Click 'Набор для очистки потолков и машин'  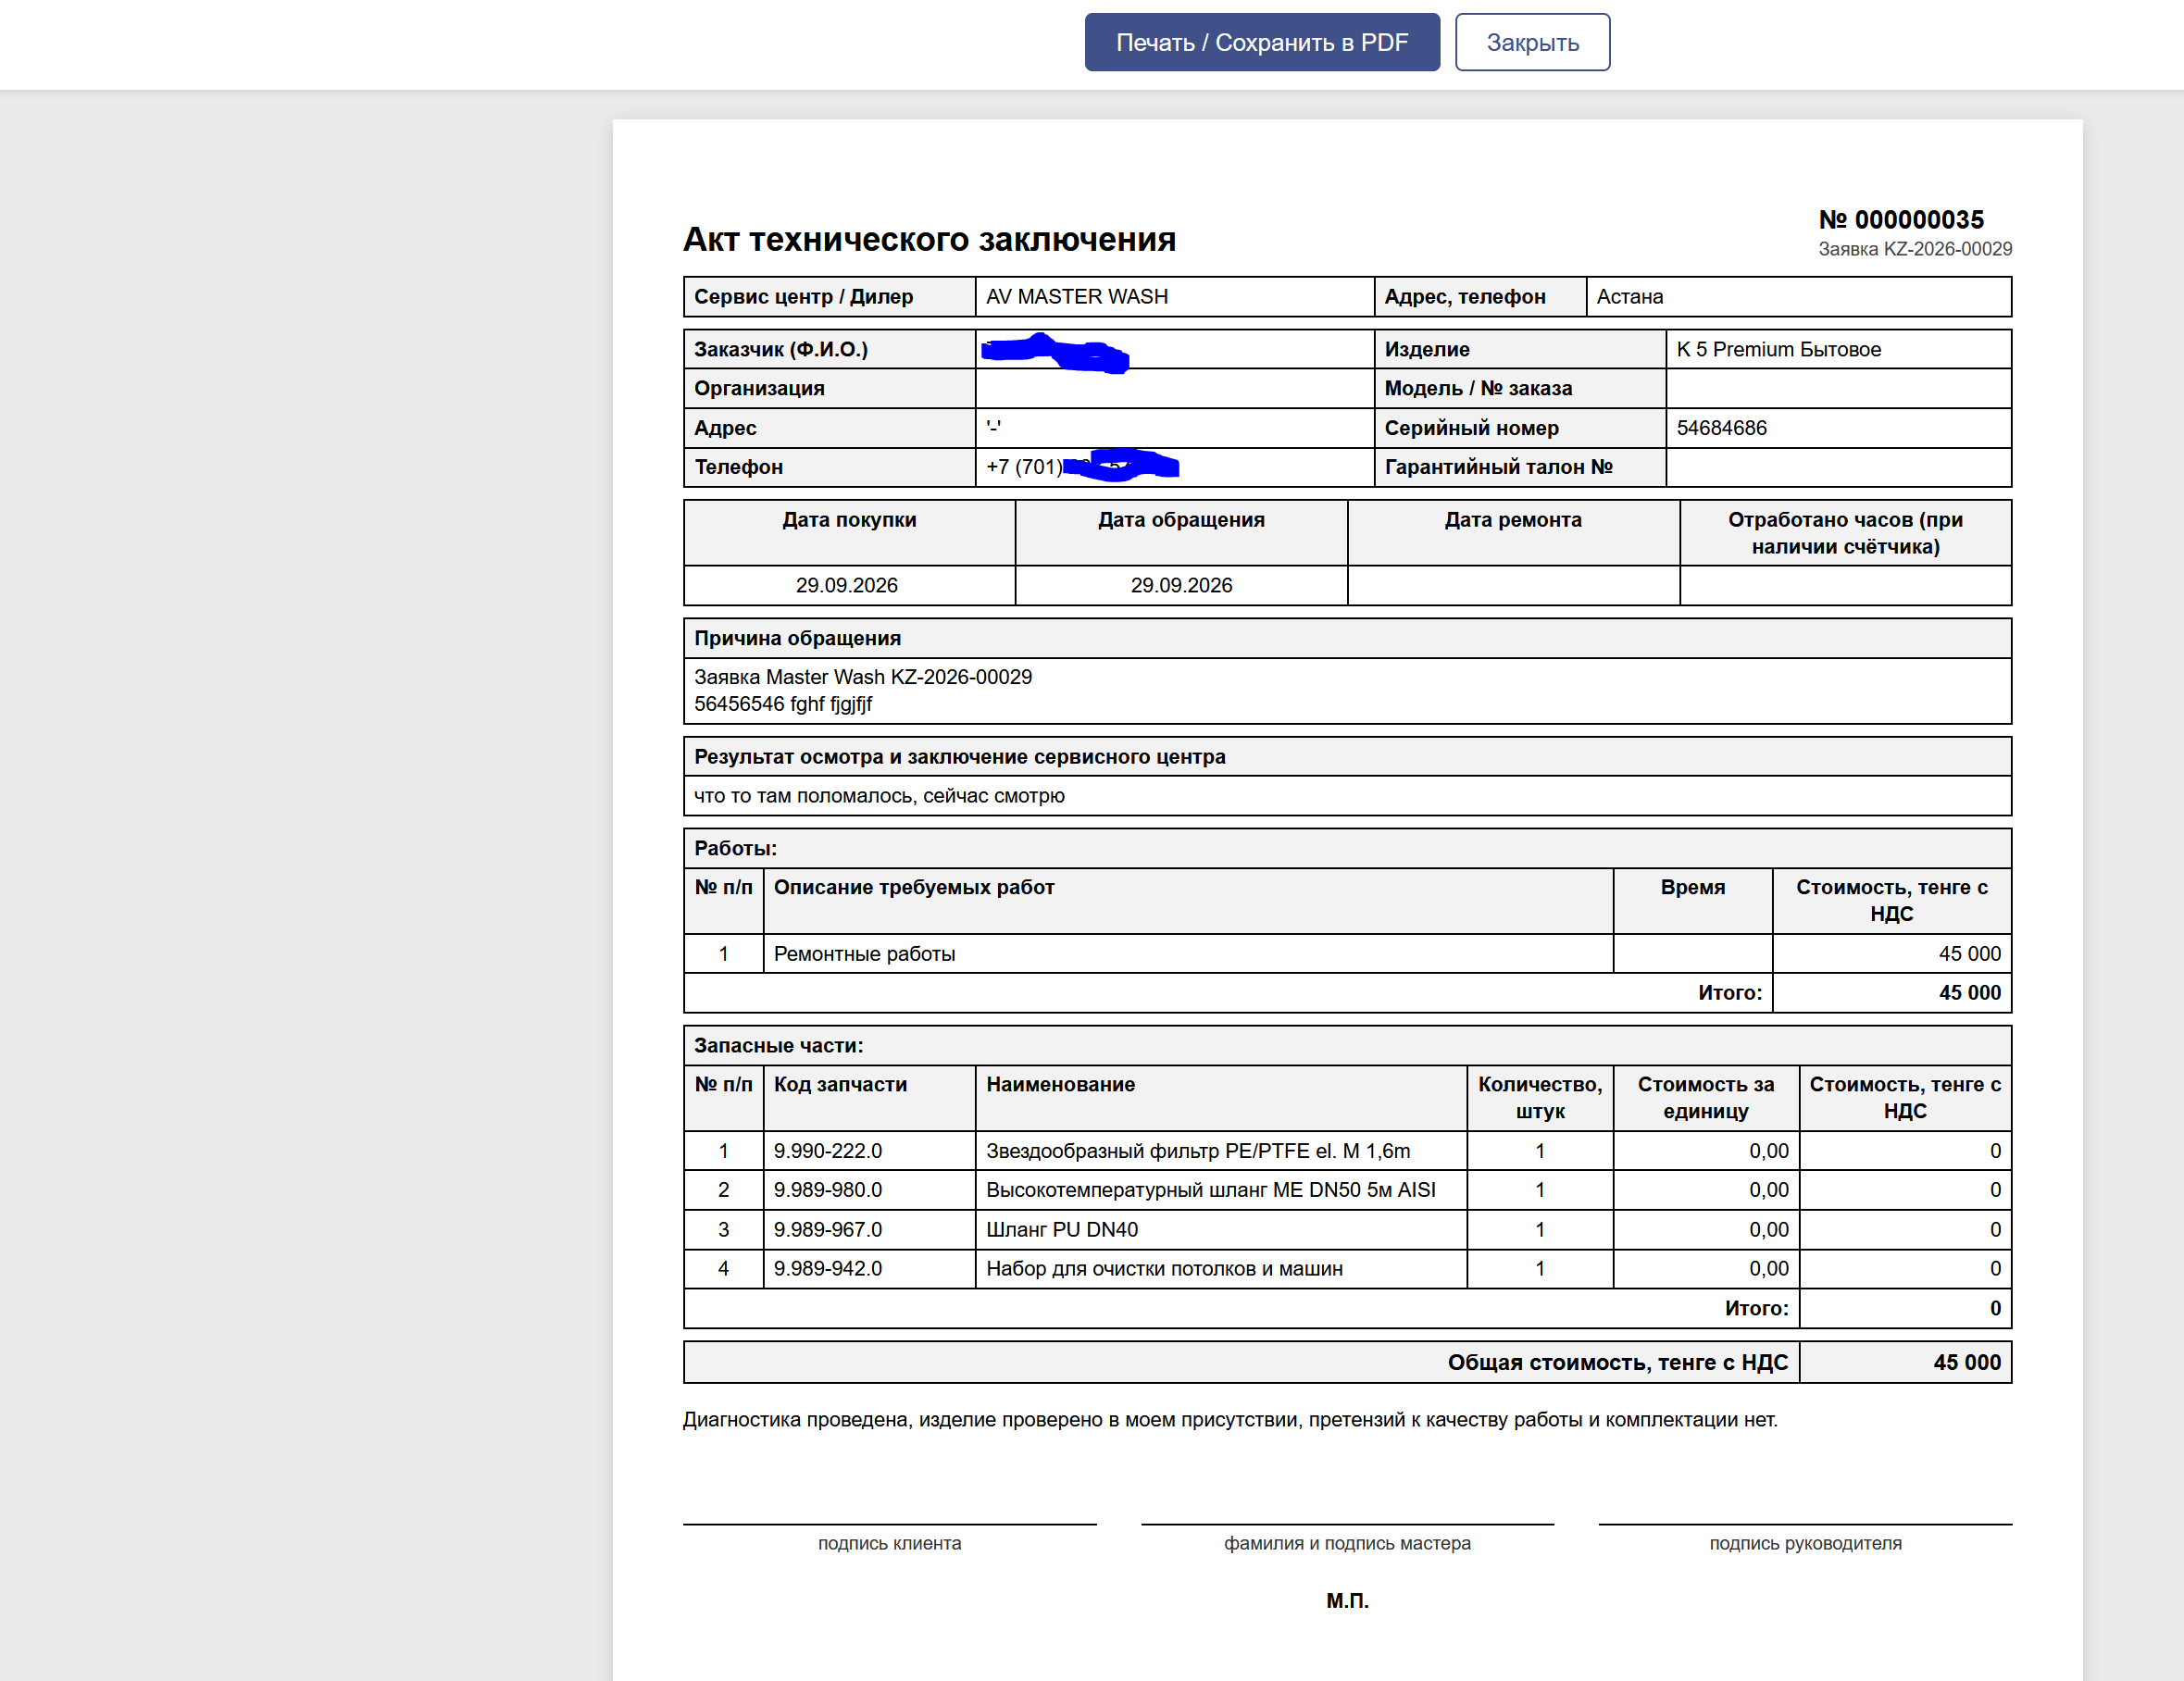click(x=1164, y=1268)
